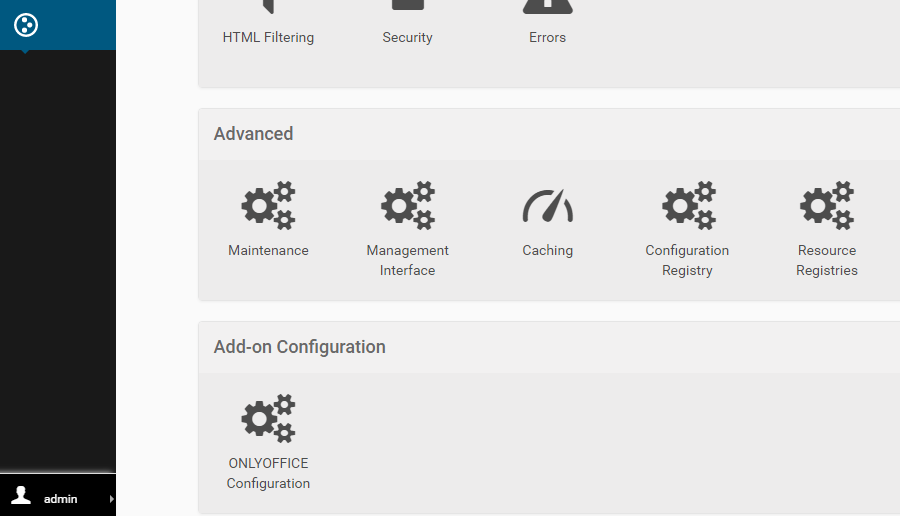Expand the admin menu arrow
The height and width of the screenshot is (516, 900).
coord(111,499)
